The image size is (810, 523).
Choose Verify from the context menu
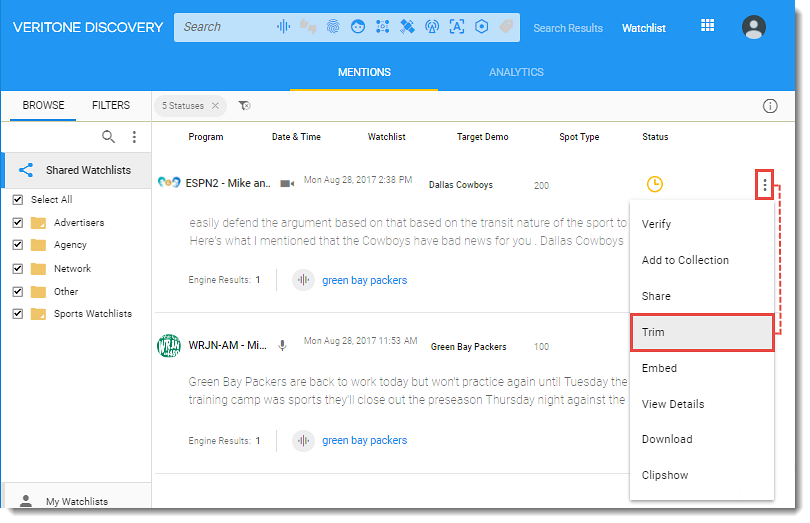click(702, 224)
